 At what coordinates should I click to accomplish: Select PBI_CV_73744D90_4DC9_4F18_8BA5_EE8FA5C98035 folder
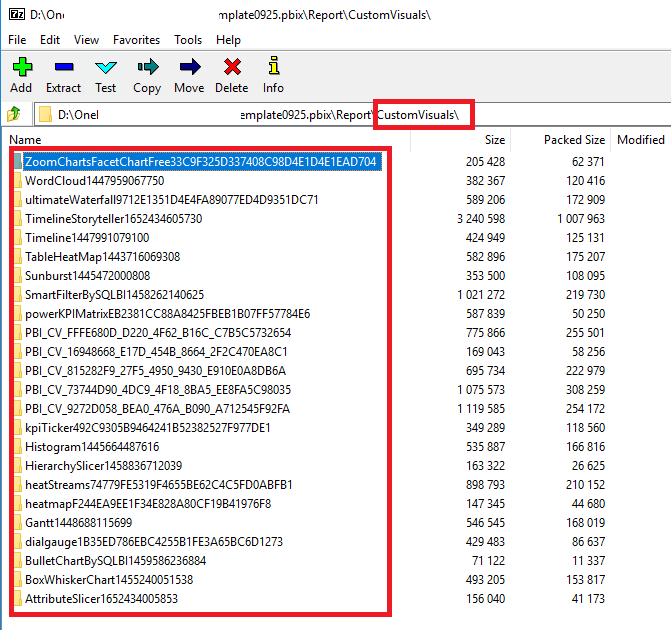[x=158, y=390]
